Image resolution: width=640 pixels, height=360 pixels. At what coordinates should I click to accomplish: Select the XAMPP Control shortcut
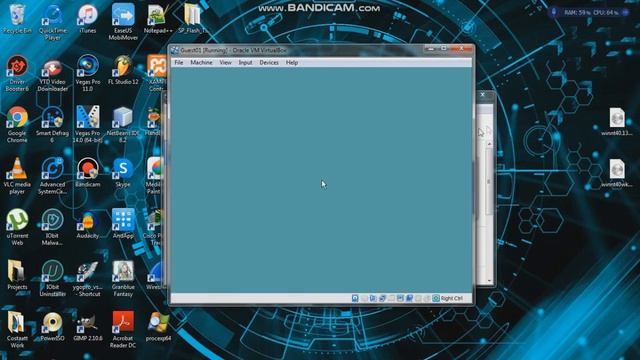click(x=157, y=73)
